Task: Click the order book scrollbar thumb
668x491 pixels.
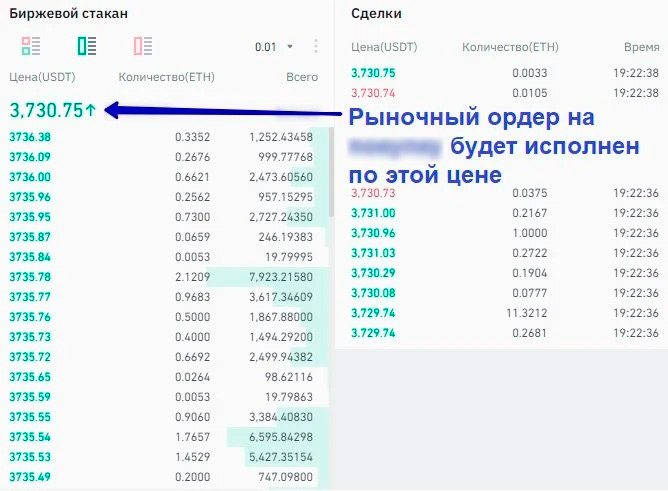Action: pos(331,172)
